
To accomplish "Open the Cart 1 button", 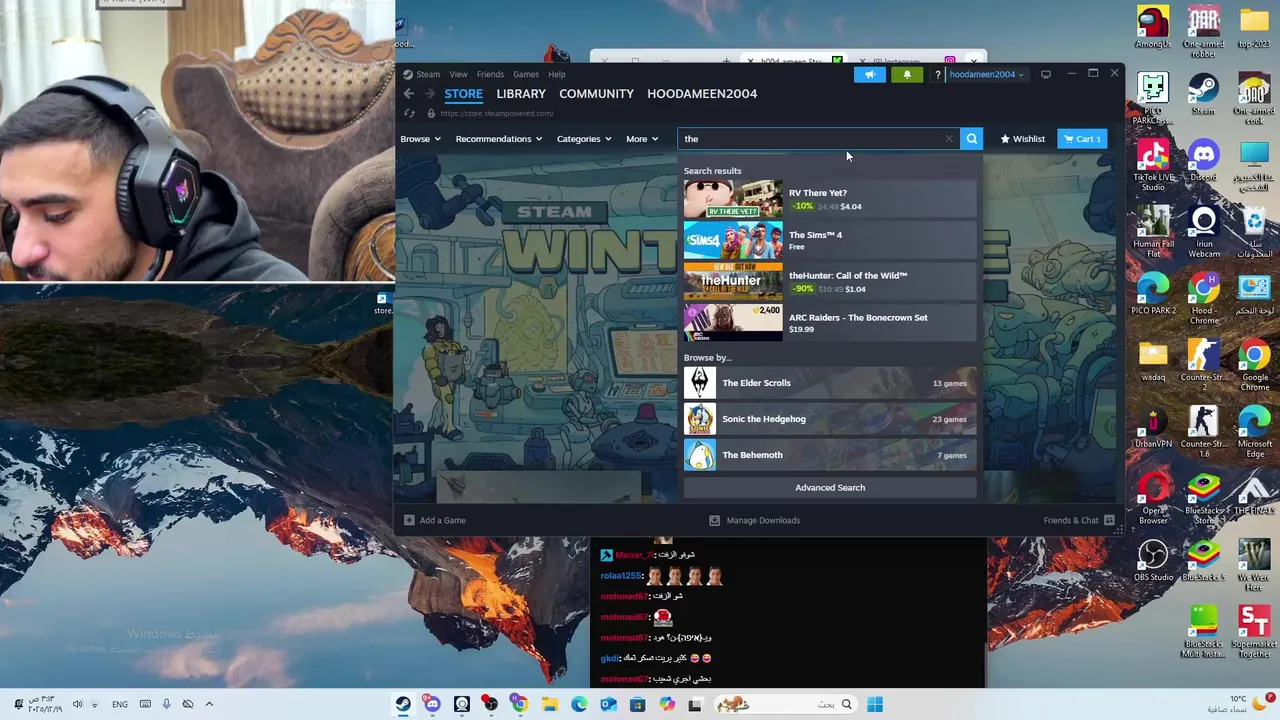I will 1082,139.
